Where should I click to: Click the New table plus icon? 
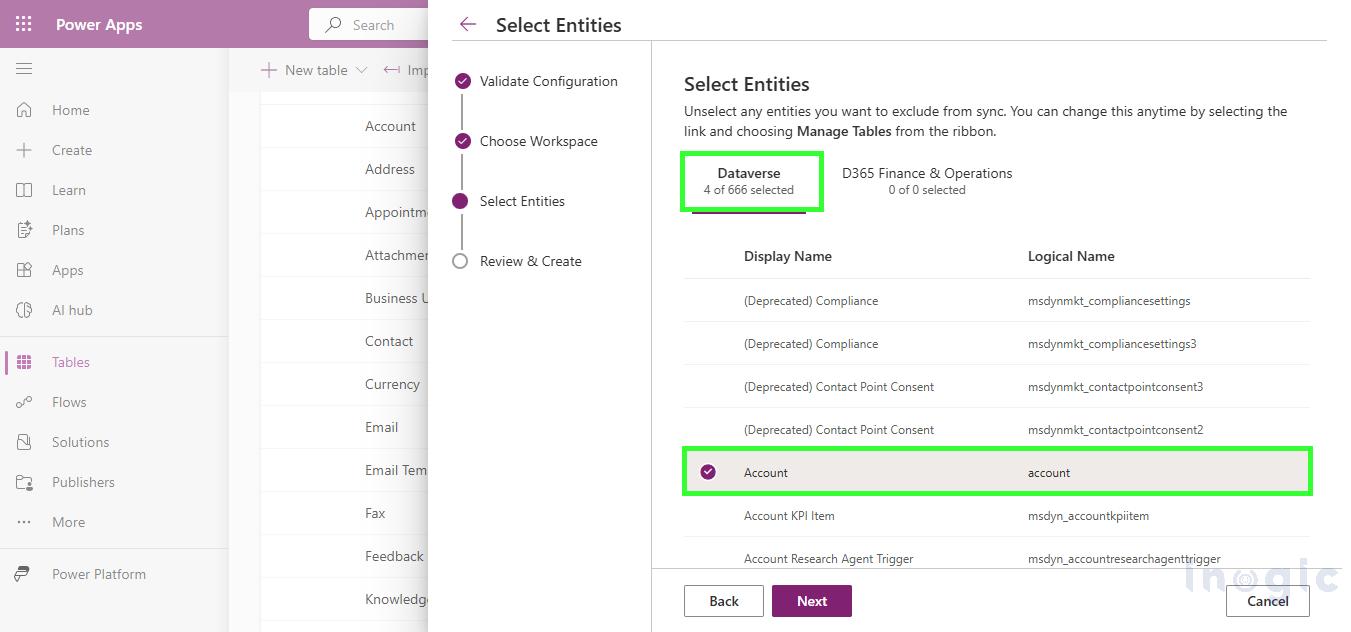[268, 70]
